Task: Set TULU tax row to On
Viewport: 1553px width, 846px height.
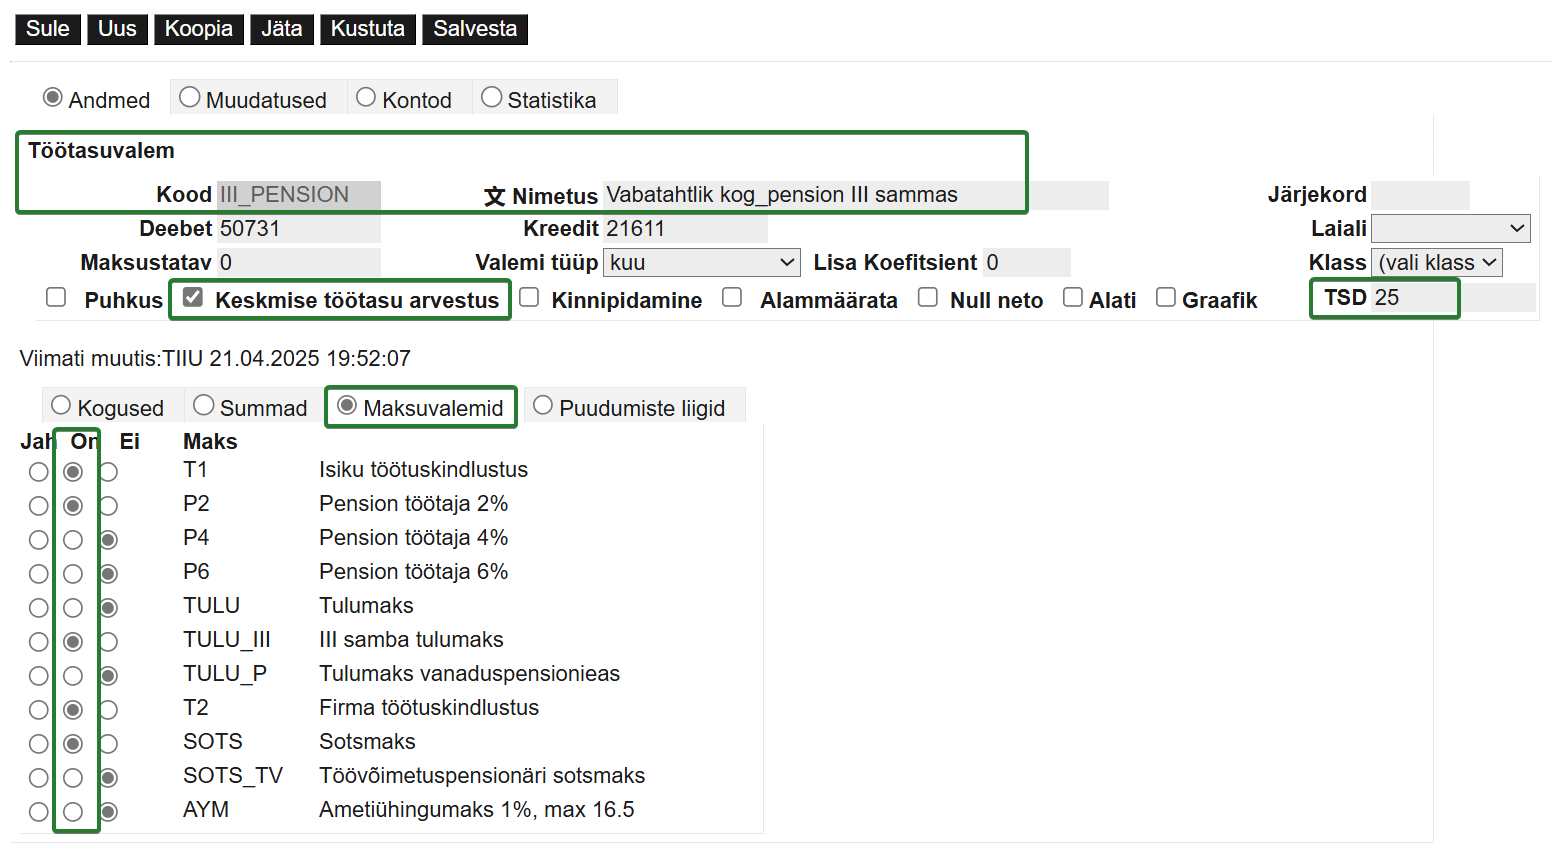Action: point(73,608)
